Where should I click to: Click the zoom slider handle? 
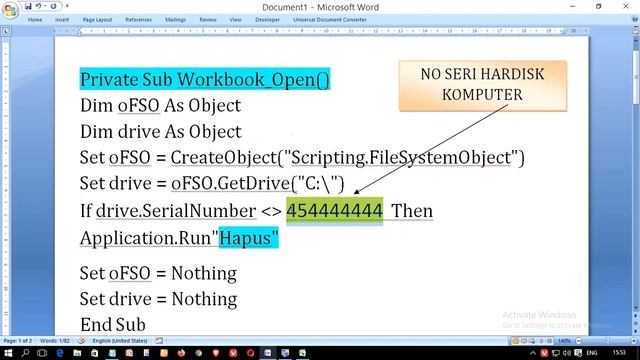[x=607, y=340]
